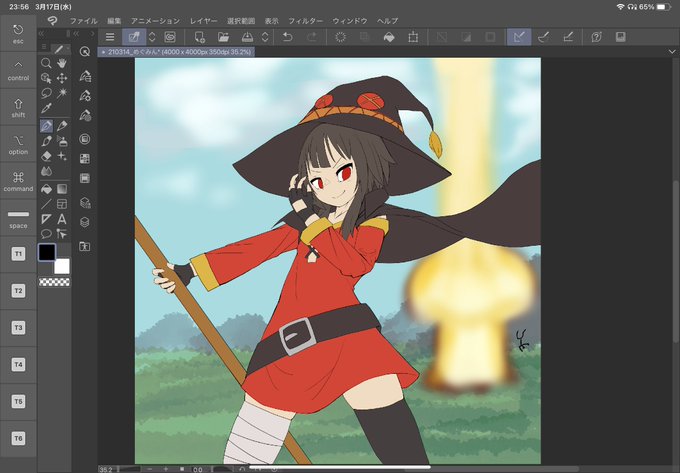The image size is (680, 473).
Task: Select the Fill bucket tool
Action: coord(46,189)
